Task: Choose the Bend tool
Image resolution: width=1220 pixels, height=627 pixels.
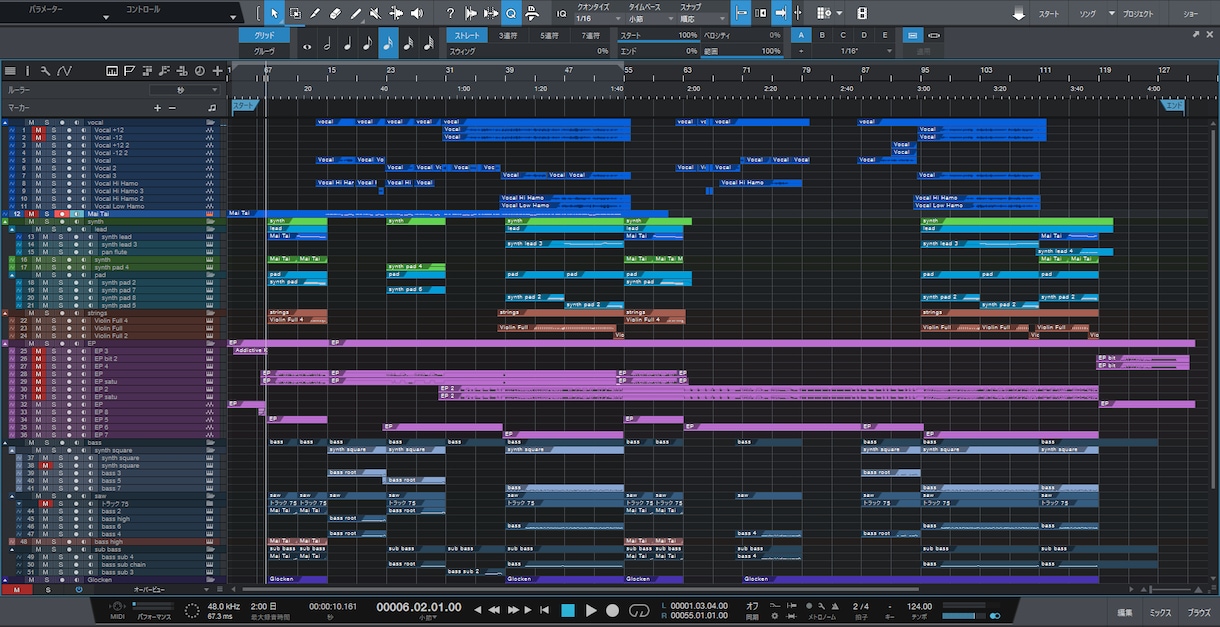Action: [x=396, y=13]
